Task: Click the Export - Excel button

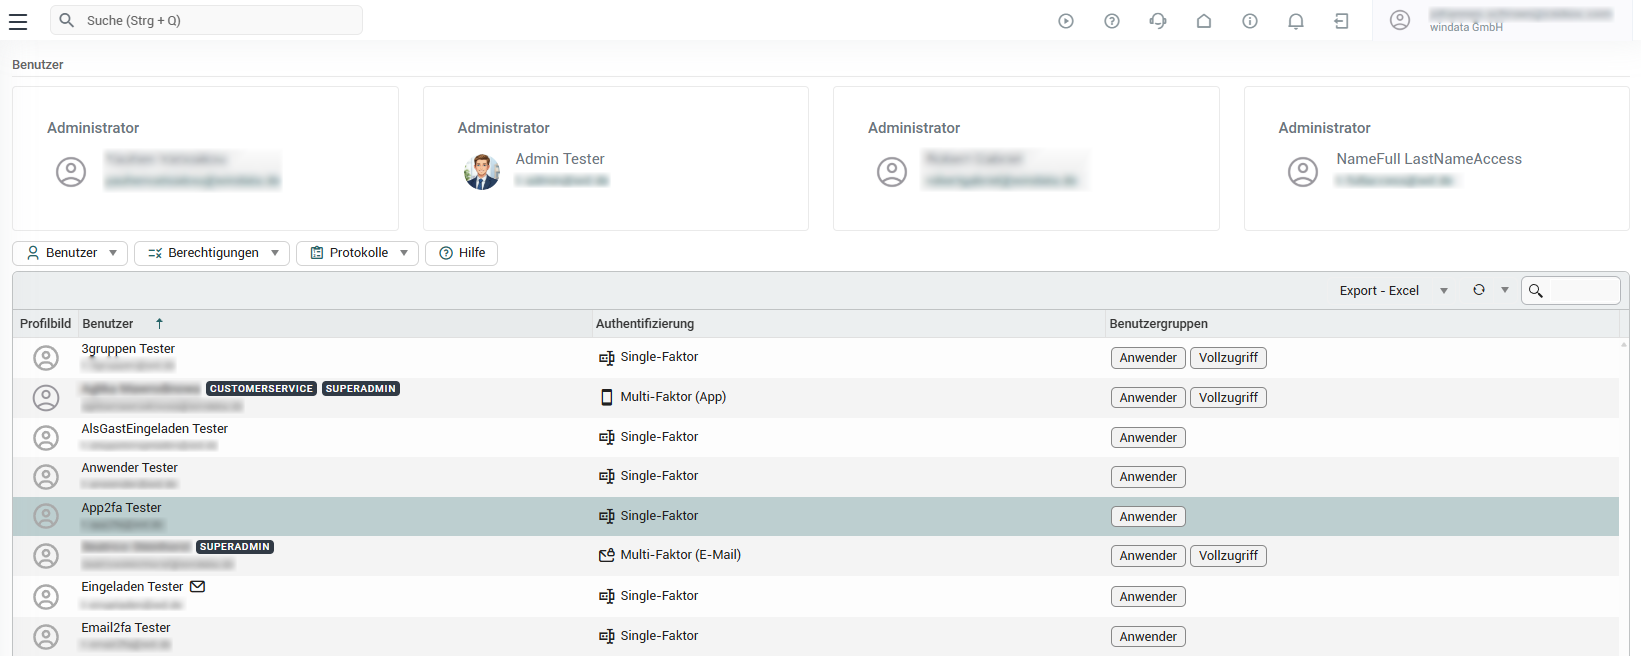Action: pos(1379,291)
